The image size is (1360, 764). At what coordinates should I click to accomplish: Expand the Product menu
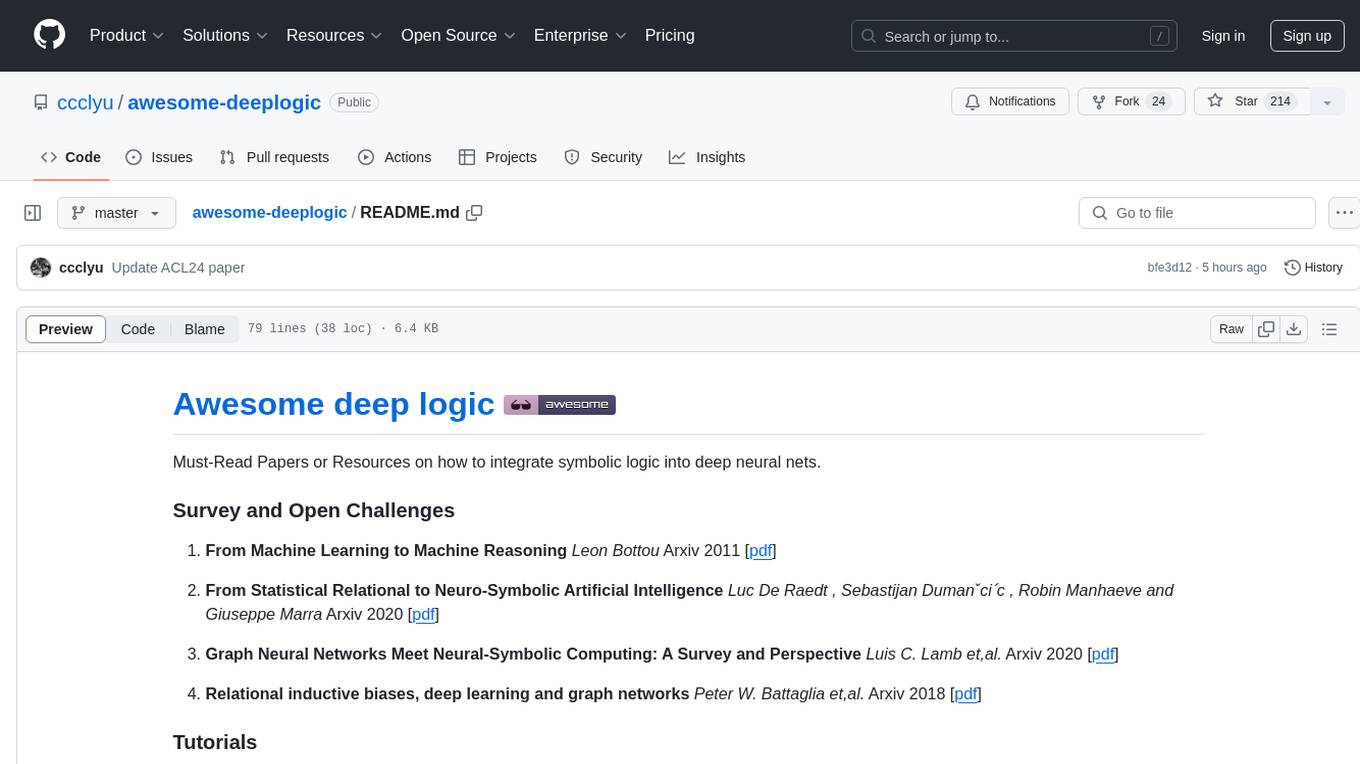pyautogui.click(x=127, y=35)
